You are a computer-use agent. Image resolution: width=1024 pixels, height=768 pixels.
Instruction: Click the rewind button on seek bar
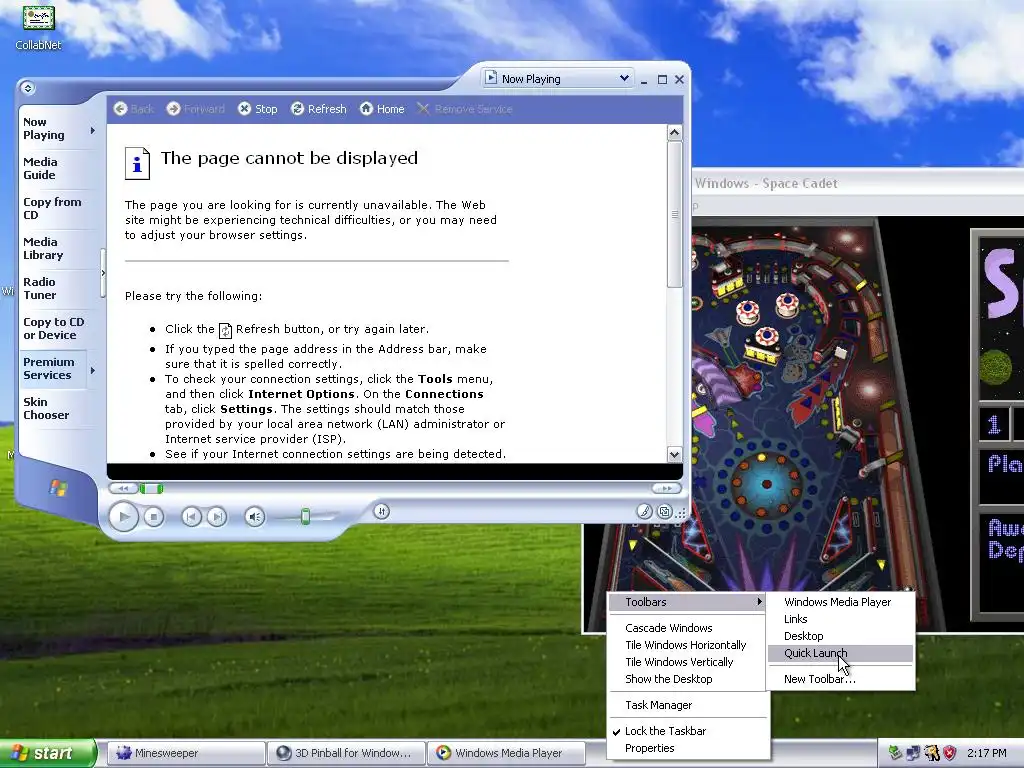pos(123,488)
